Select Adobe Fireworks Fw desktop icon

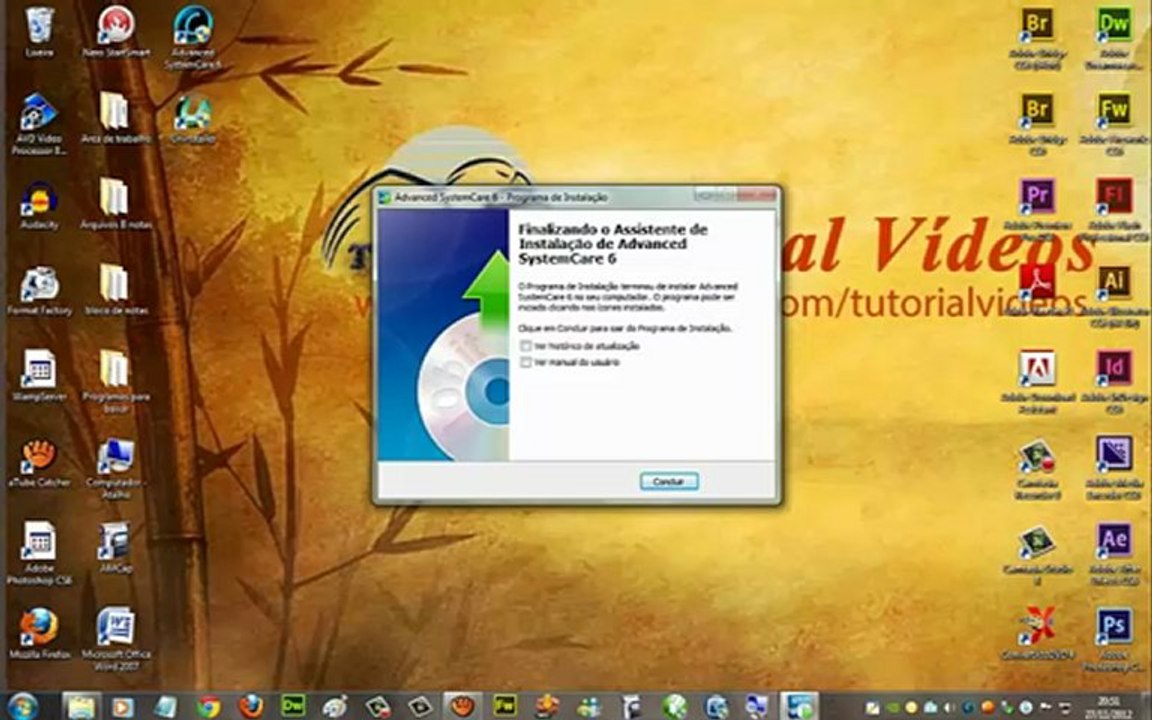pos(1114,123)
